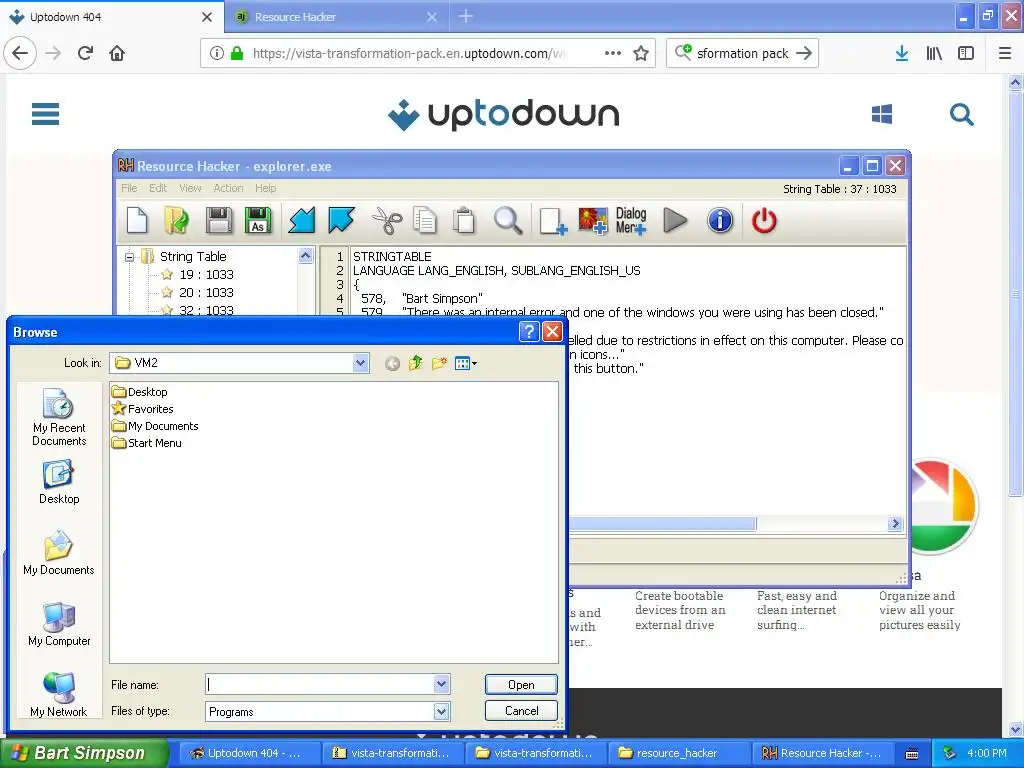Image resolution: width=1024 pixels, height=768 pixels.
Task: Click My Computer in Browse places bar
Action: pos(59,625)
